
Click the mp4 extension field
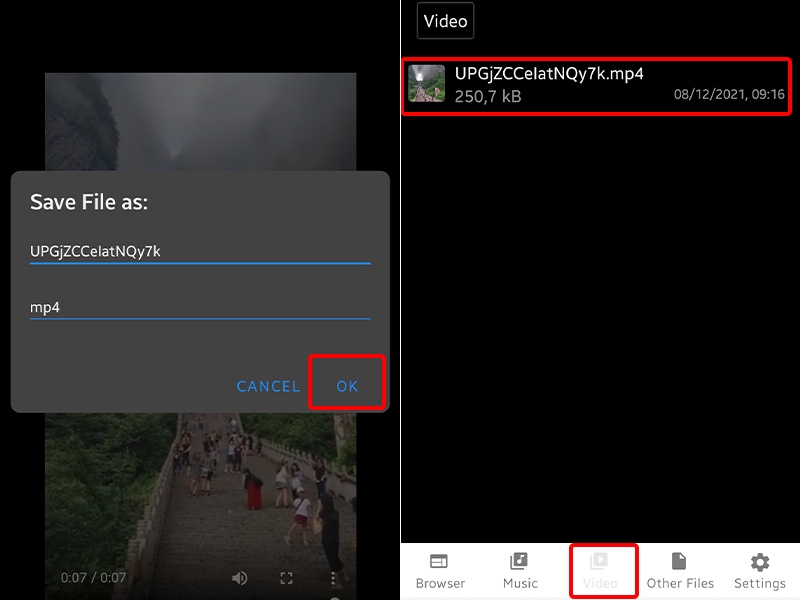point(199,306)
